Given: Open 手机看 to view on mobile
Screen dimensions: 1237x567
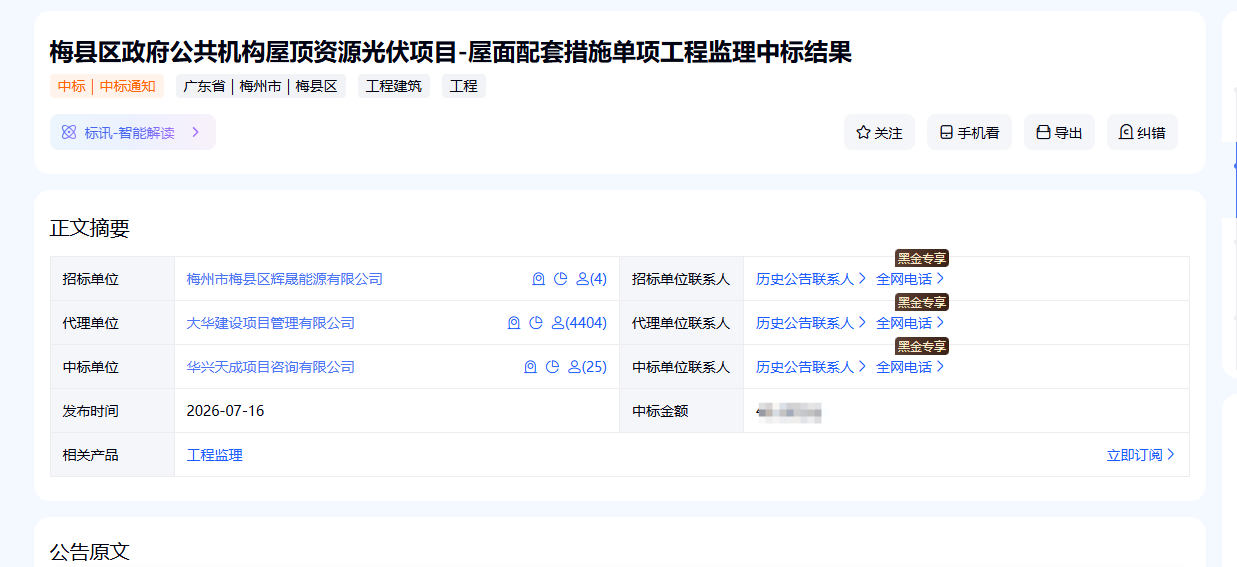Looking at the screenshot, I should (969, 132).
